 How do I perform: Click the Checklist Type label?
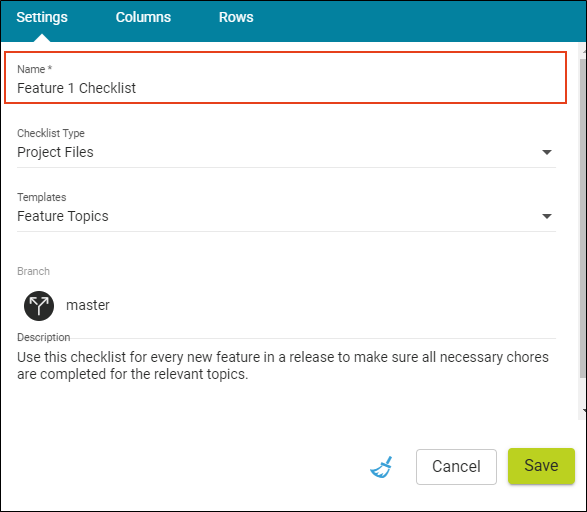coord(51,133)
